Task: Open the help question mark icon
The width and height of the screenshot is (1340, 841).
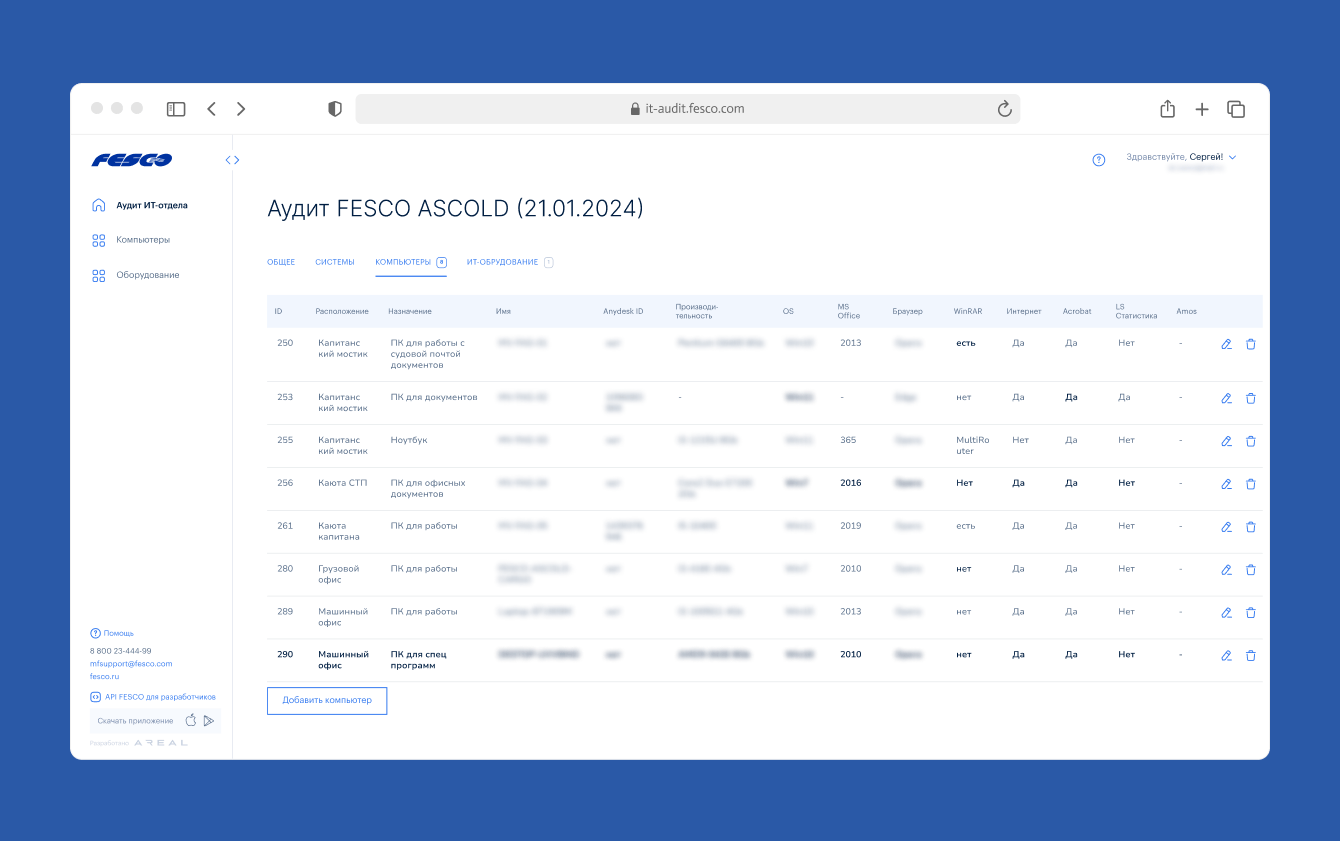Action: click(x=1099, y=160)
